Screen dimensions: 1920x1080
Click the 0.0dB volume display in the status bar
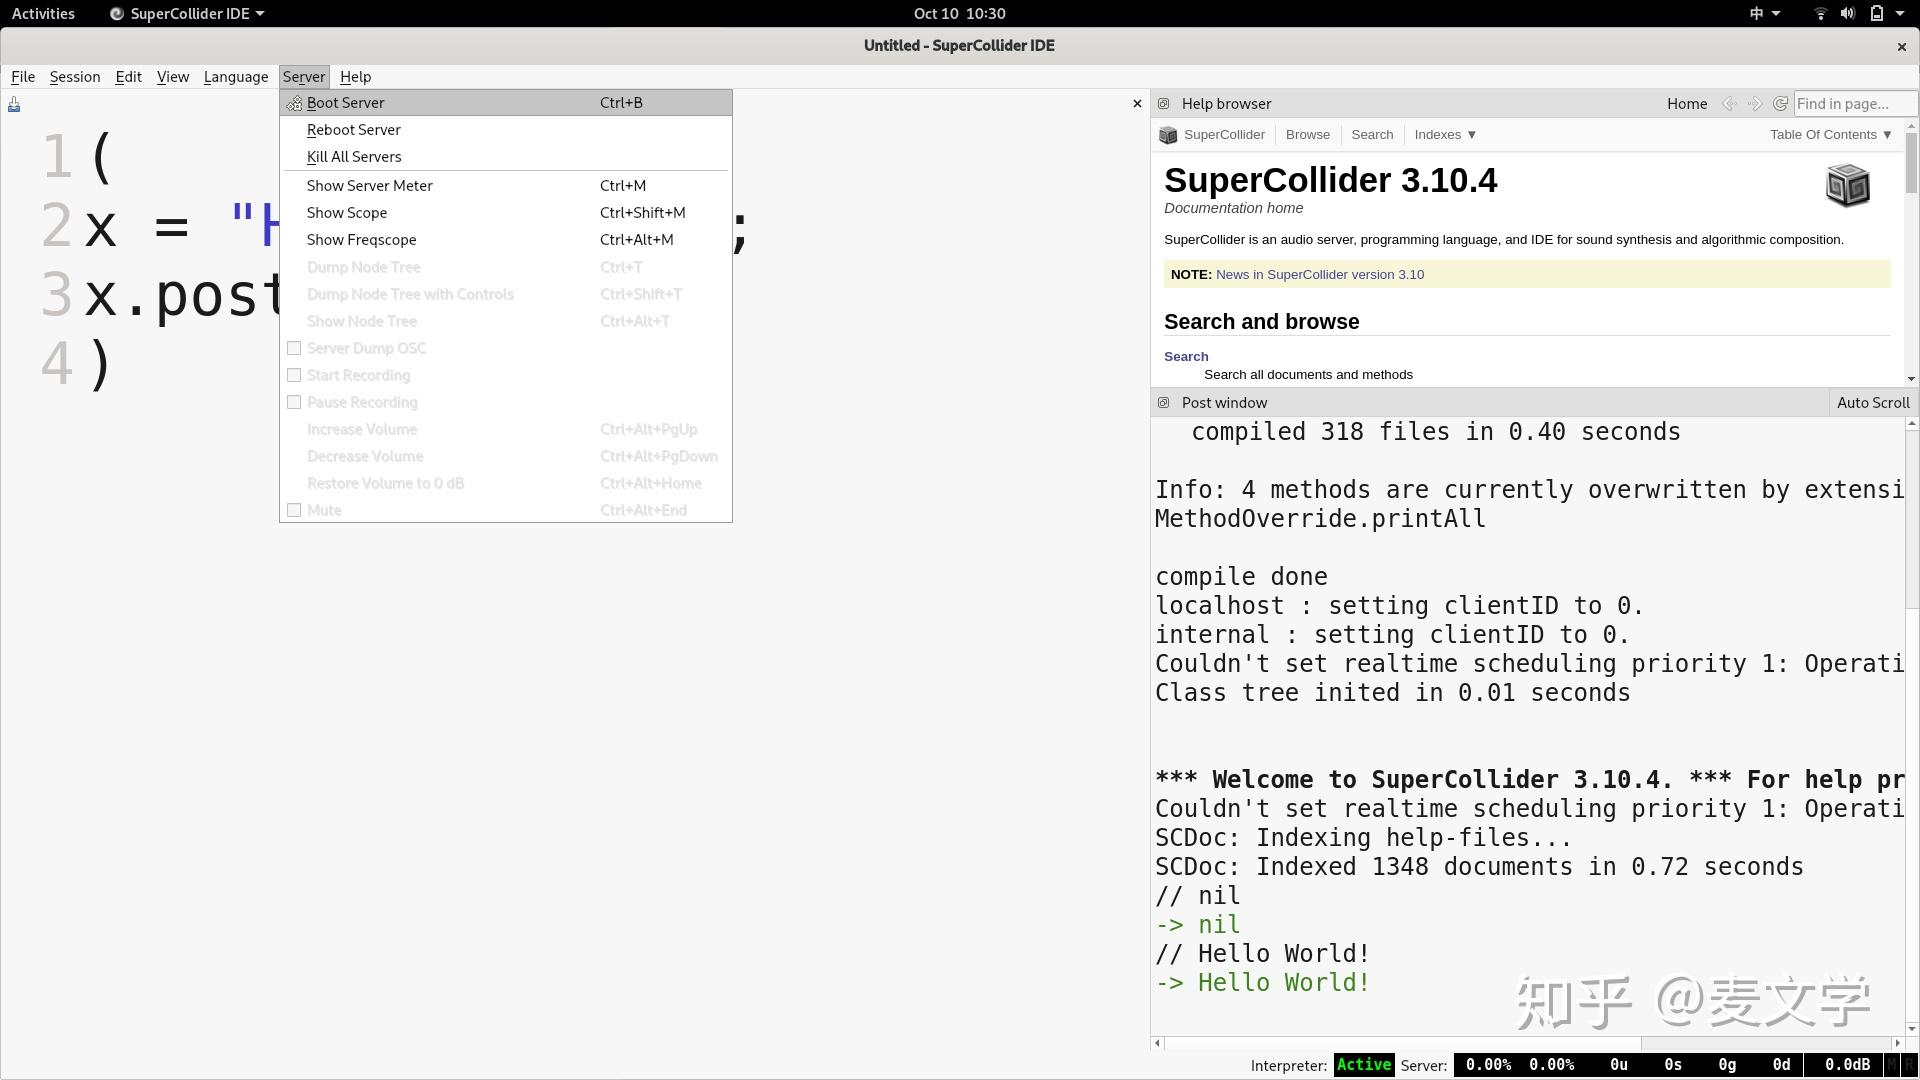[x=1847, y=1064]
